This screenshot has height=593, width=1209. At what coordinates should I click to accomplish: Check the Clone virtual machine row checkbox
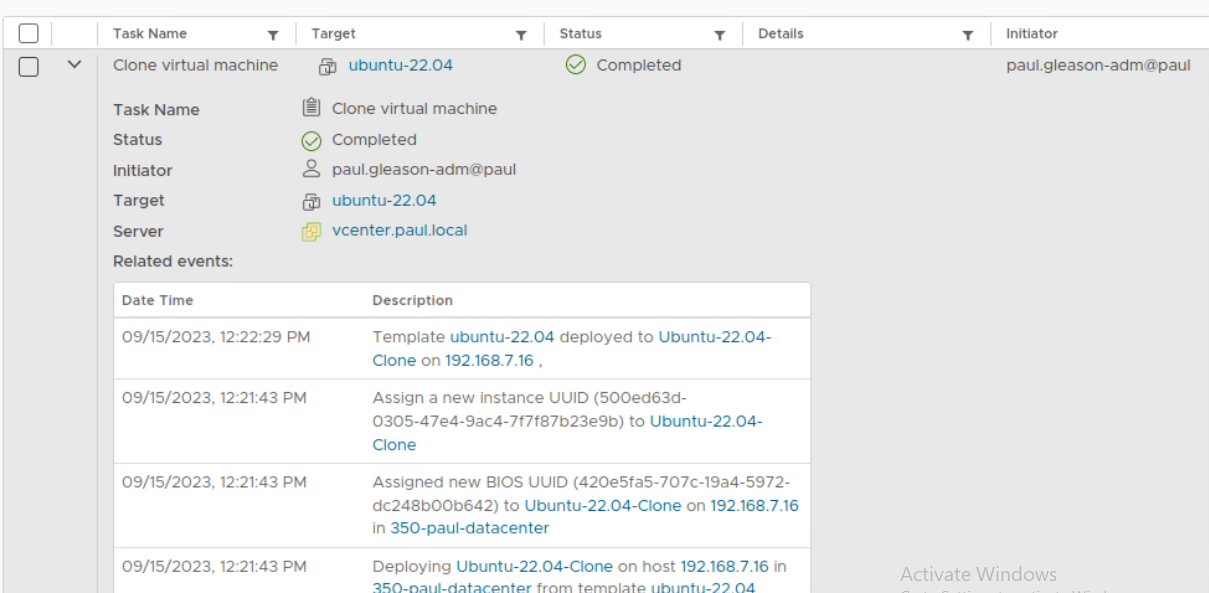29,66
